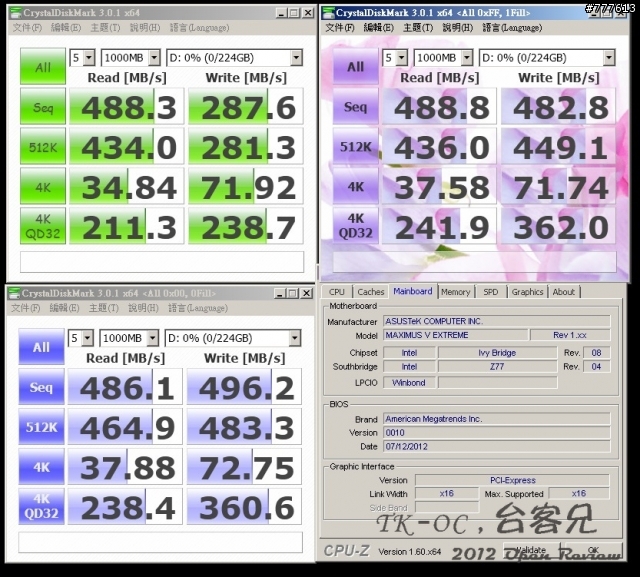Switch to Caches tab in CPU-Z
The height and width of the screenshot is (577, 640).
click(371, 292)
